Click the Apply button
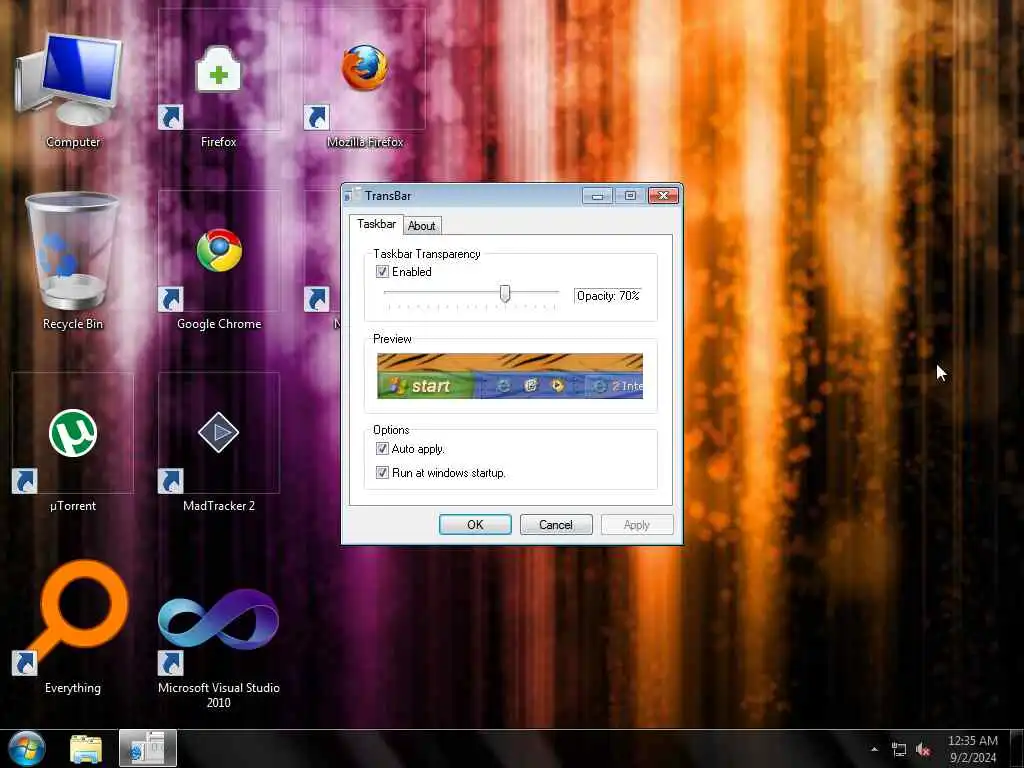The width and height of the screenshot is (1024, 768). click(x=637, y=524)
